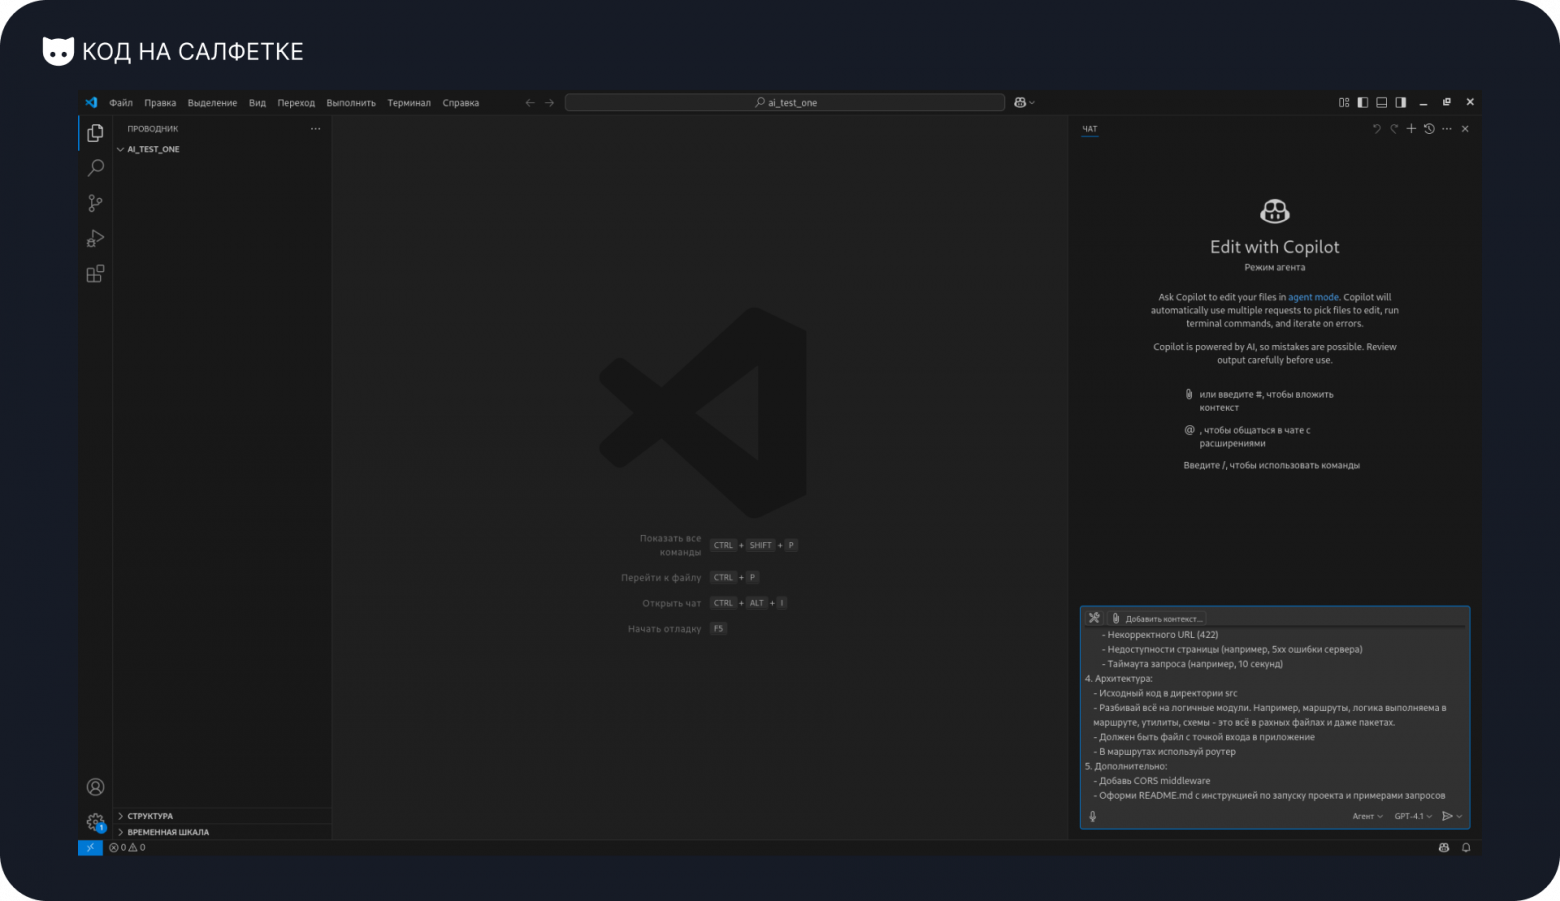Click the microphone voice input icon
This screenshot has height=901, width=1560.
tap(1092, 816)
